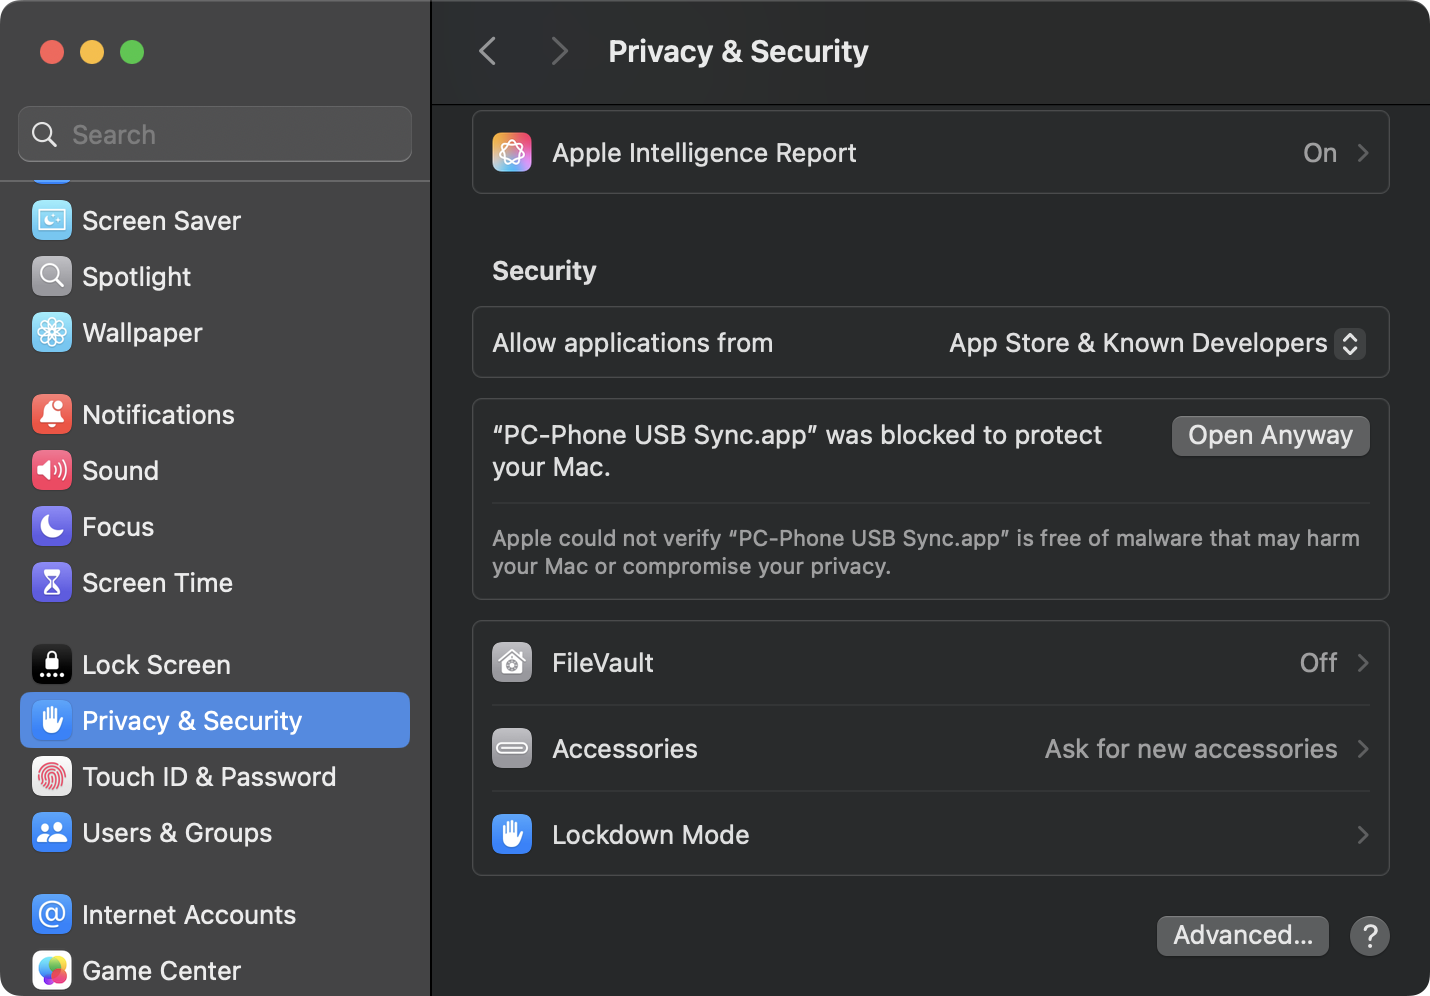Open FileVault Off chevron for details

click(1362, 663)
